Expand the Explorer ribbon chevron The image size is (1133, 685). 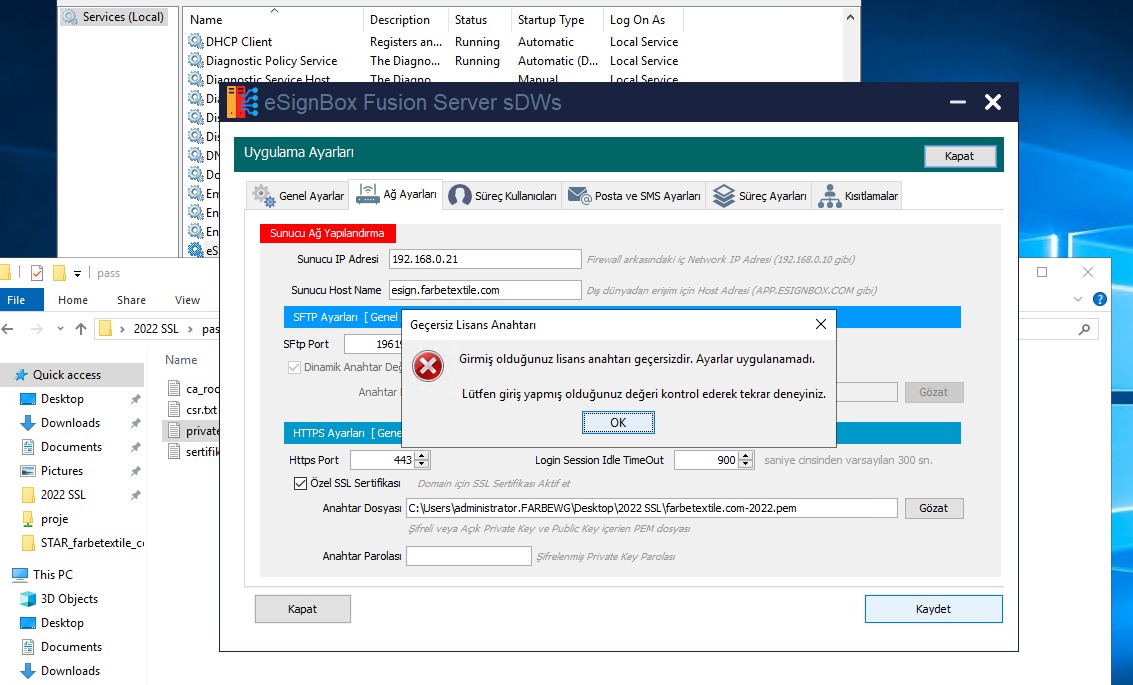point(1077,299)
